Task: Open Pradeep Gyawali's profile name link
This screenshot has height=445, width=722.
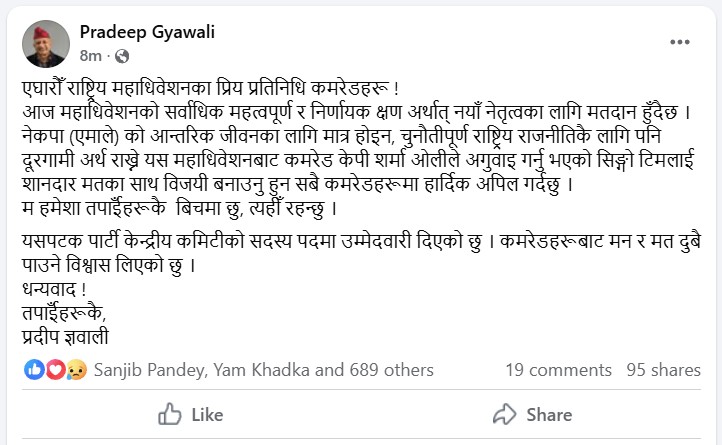Action: click(160, 31)
